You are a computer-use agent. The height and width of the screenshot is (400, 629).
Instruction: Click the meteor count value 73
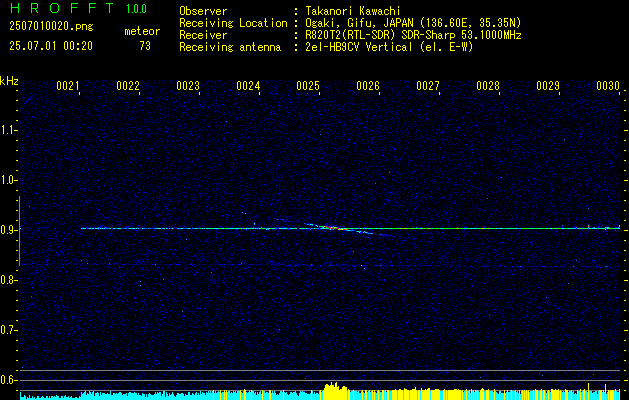click(145, 46)
